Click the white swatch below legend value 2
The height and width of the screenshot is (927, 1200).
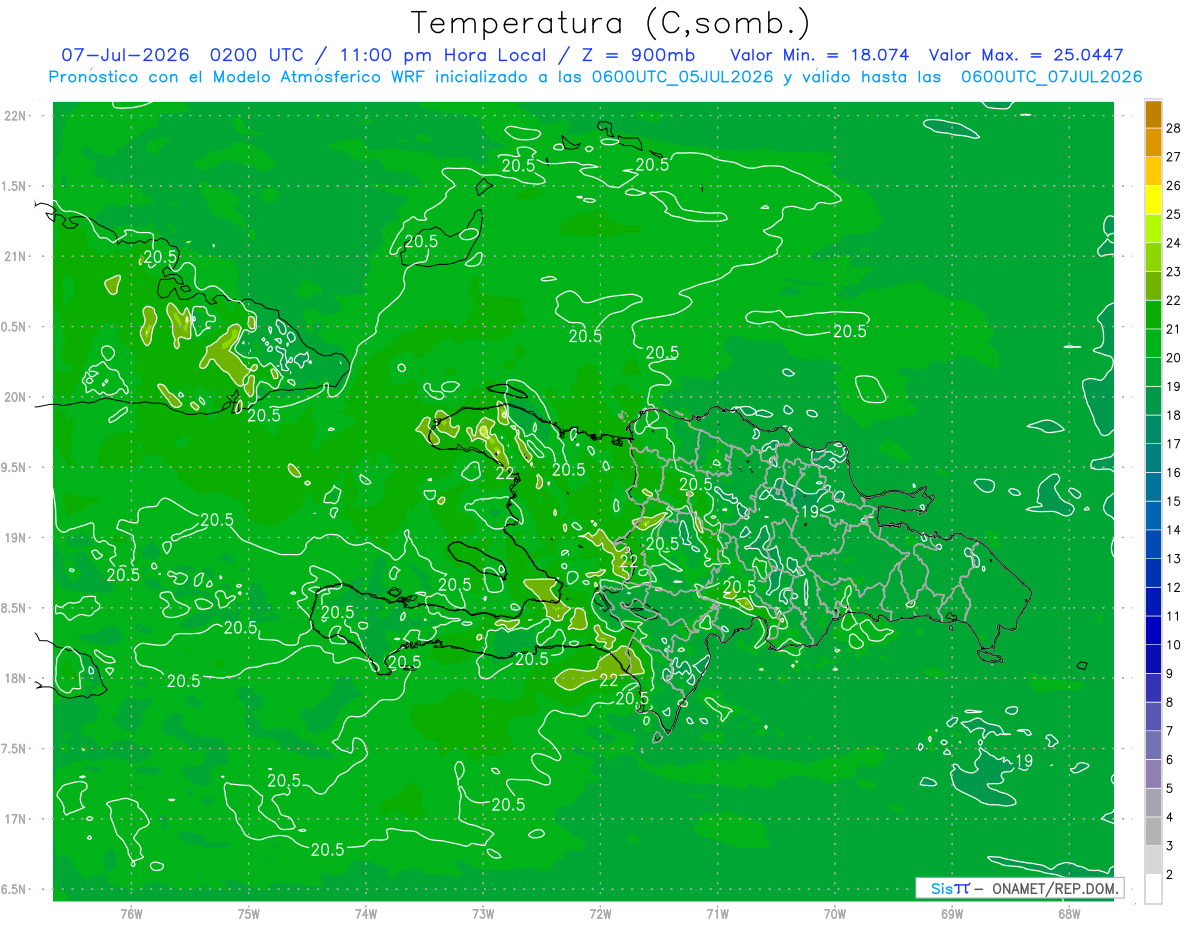pos(1153,889)
